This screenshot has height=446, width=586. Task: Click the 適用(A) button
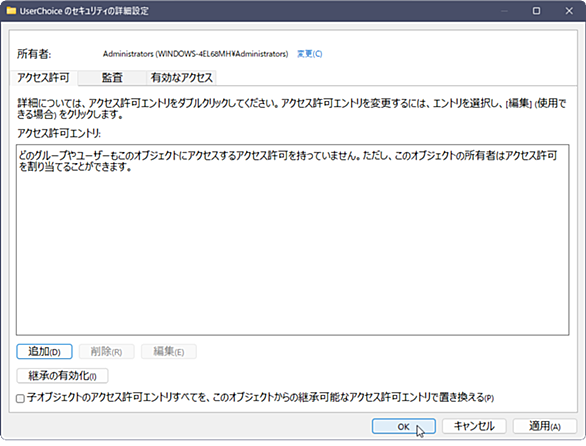[x=545, y=426]
